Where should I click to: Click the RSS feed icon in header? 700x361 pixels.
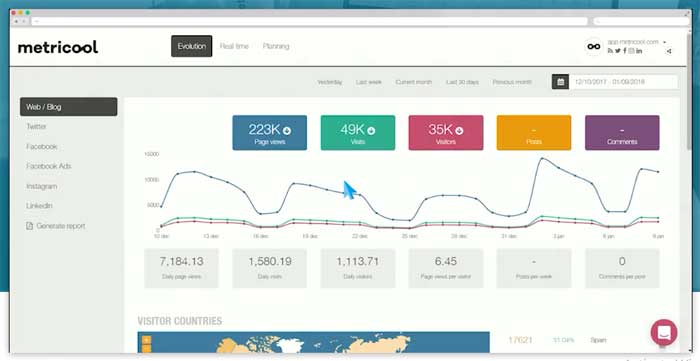[610, 51]
